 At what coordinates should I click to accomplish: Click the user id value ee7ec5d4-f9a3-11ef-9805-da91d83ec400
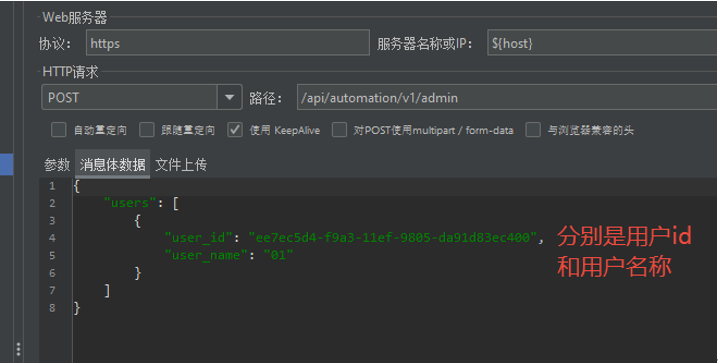pyautogui.click(x=392, y=238)
